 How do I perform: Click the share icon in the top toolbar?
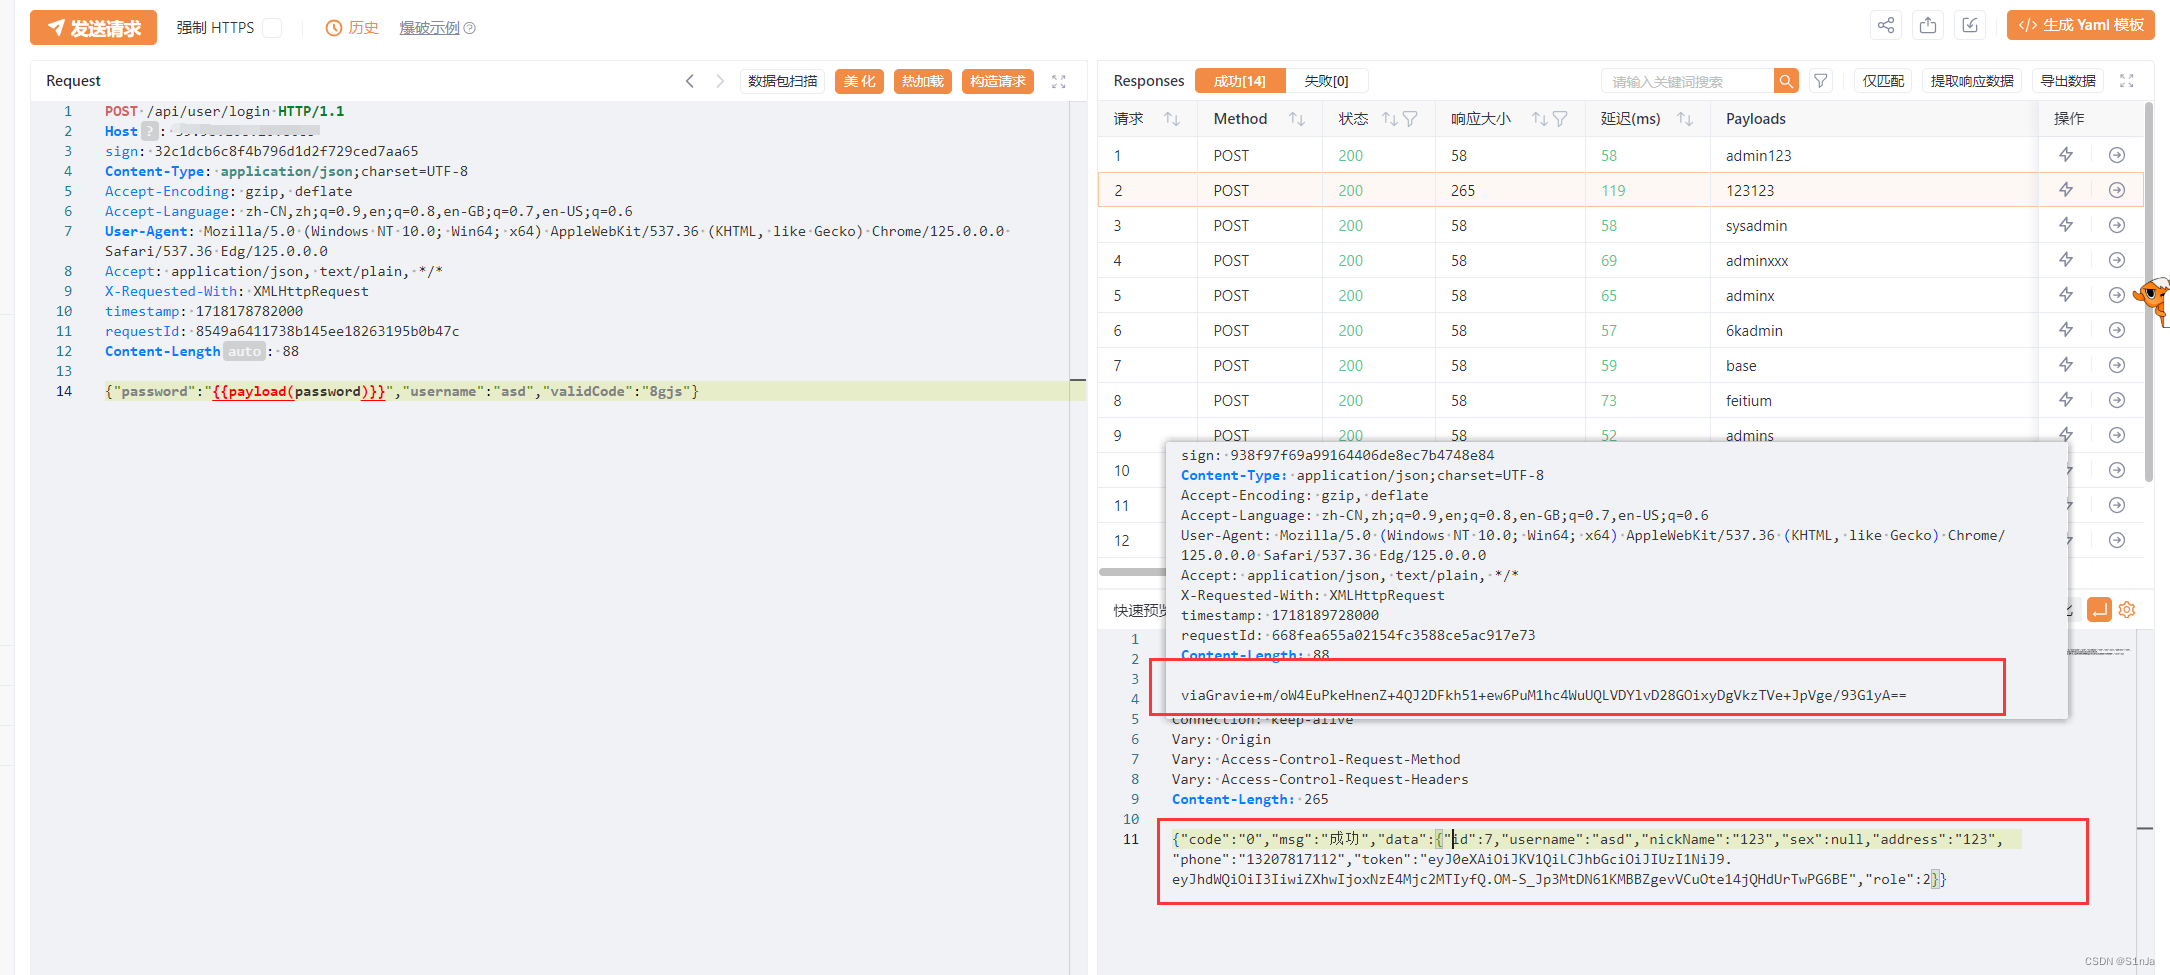[1886, 26]
